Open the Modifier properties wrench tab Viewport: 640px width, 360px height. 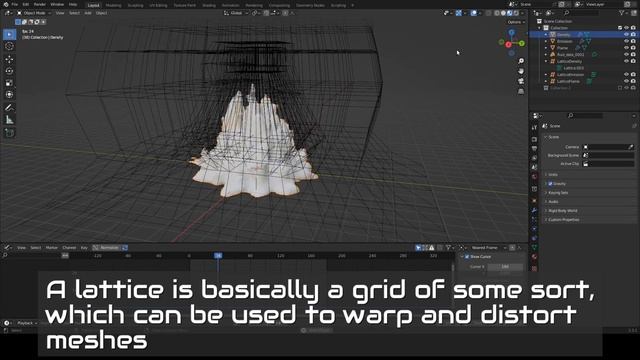[x=534, y=210]
